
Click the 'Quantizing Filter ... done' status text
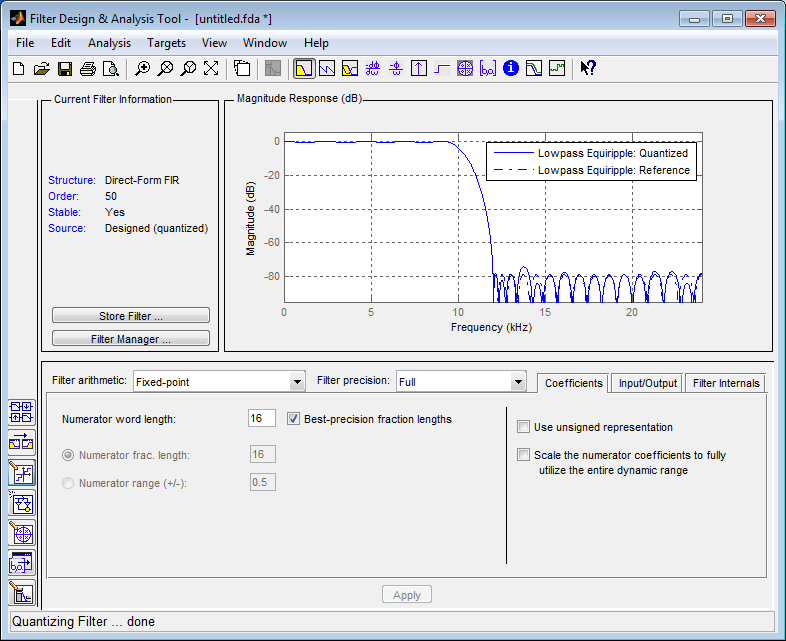click(83, 621)
